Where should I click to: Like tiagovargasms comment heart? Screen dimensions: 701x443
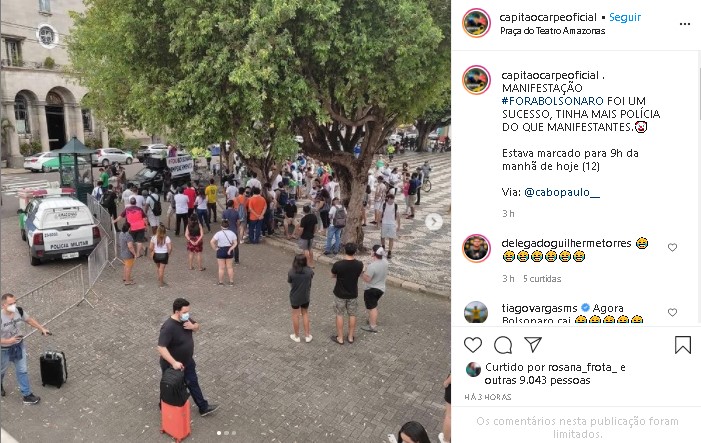click(672, 312)
